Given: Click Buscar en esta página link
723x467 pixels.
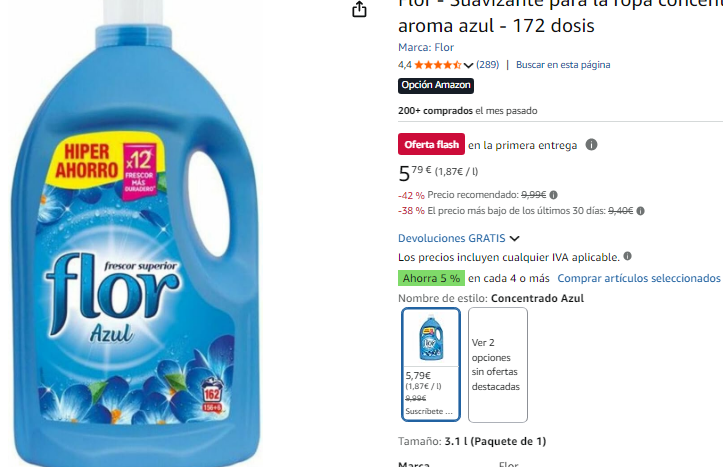Looking at the screenshot, I should (563, 65).
